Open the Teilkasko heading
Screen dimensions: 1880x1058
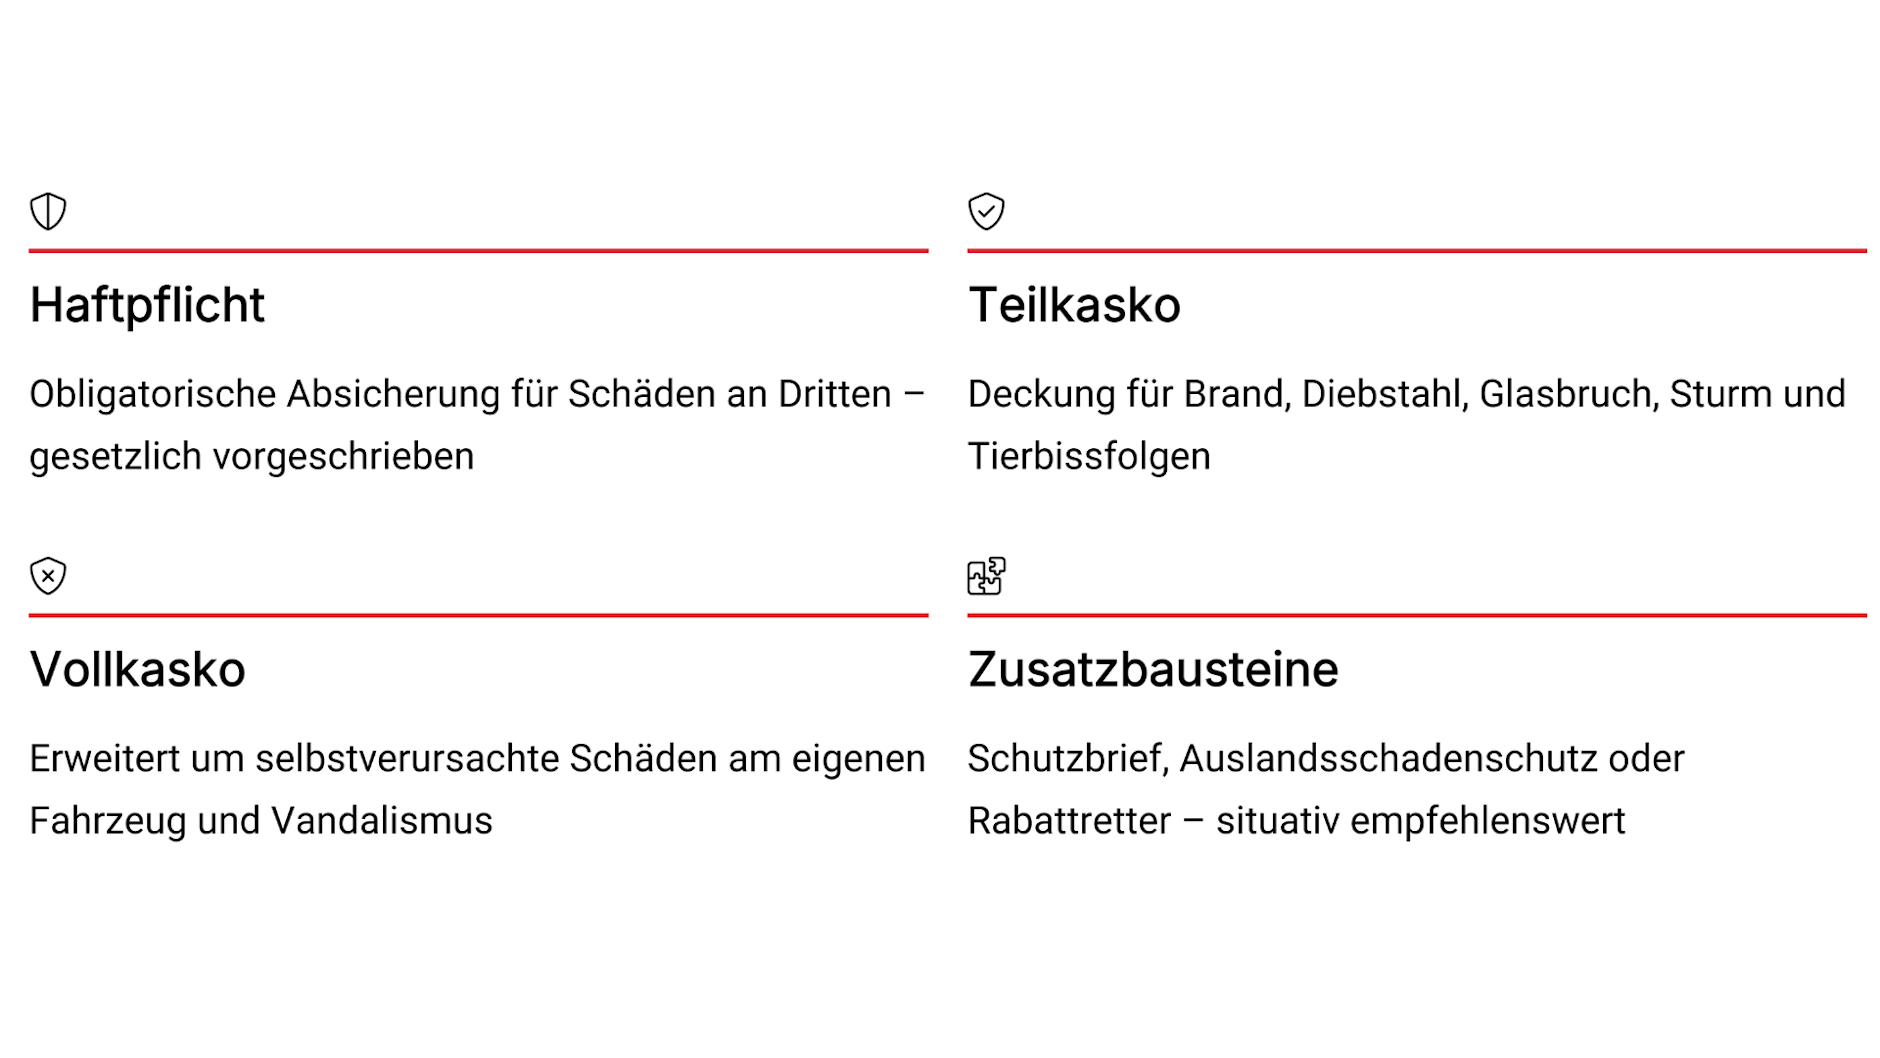point(1074,305)
